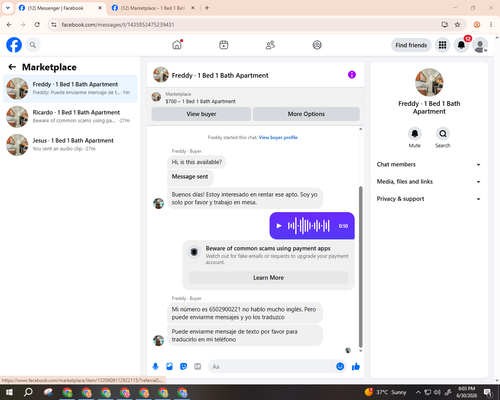
Task: Open the purple conversation information icon
Action: tap(352, 75)
